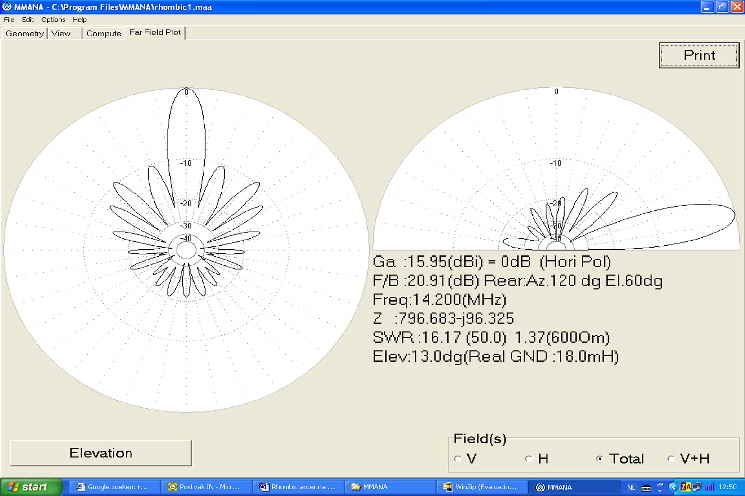Click the system tray clock
745x496 pixels.
tap(727, 487)
